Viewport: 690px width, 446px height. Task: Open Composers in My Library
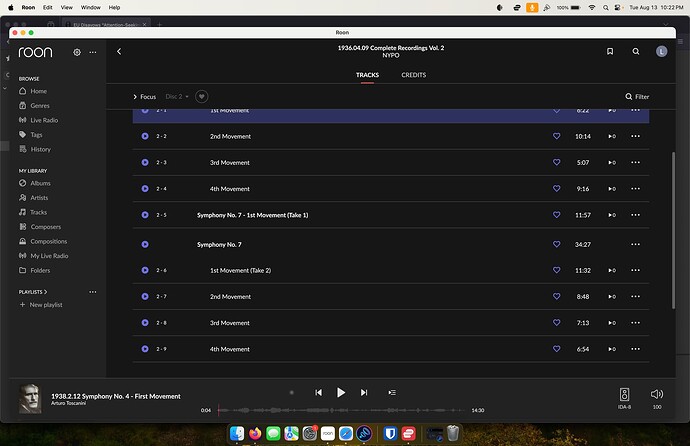(x=40, y=227)
